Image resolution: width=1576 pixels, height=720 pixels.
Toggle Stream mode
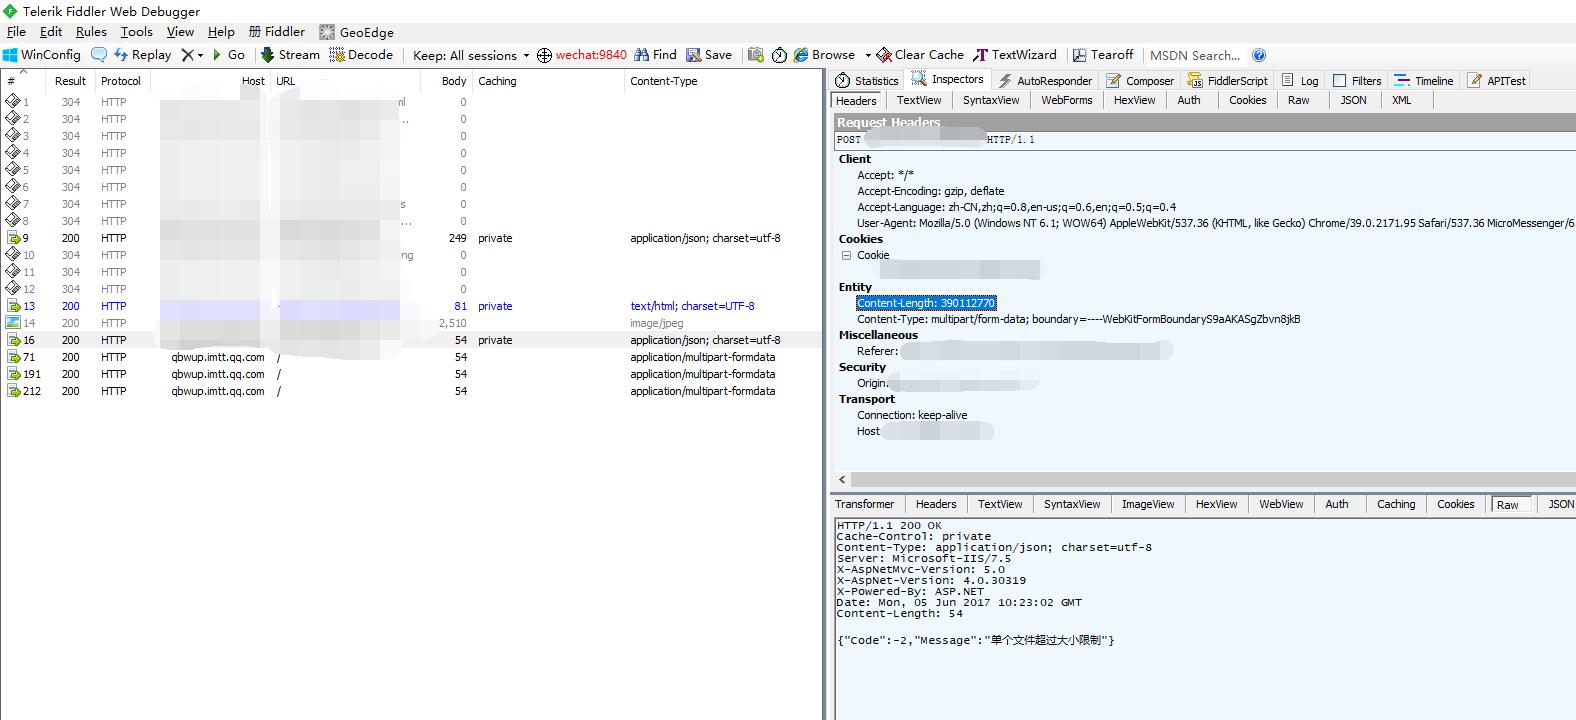(290, 55)
